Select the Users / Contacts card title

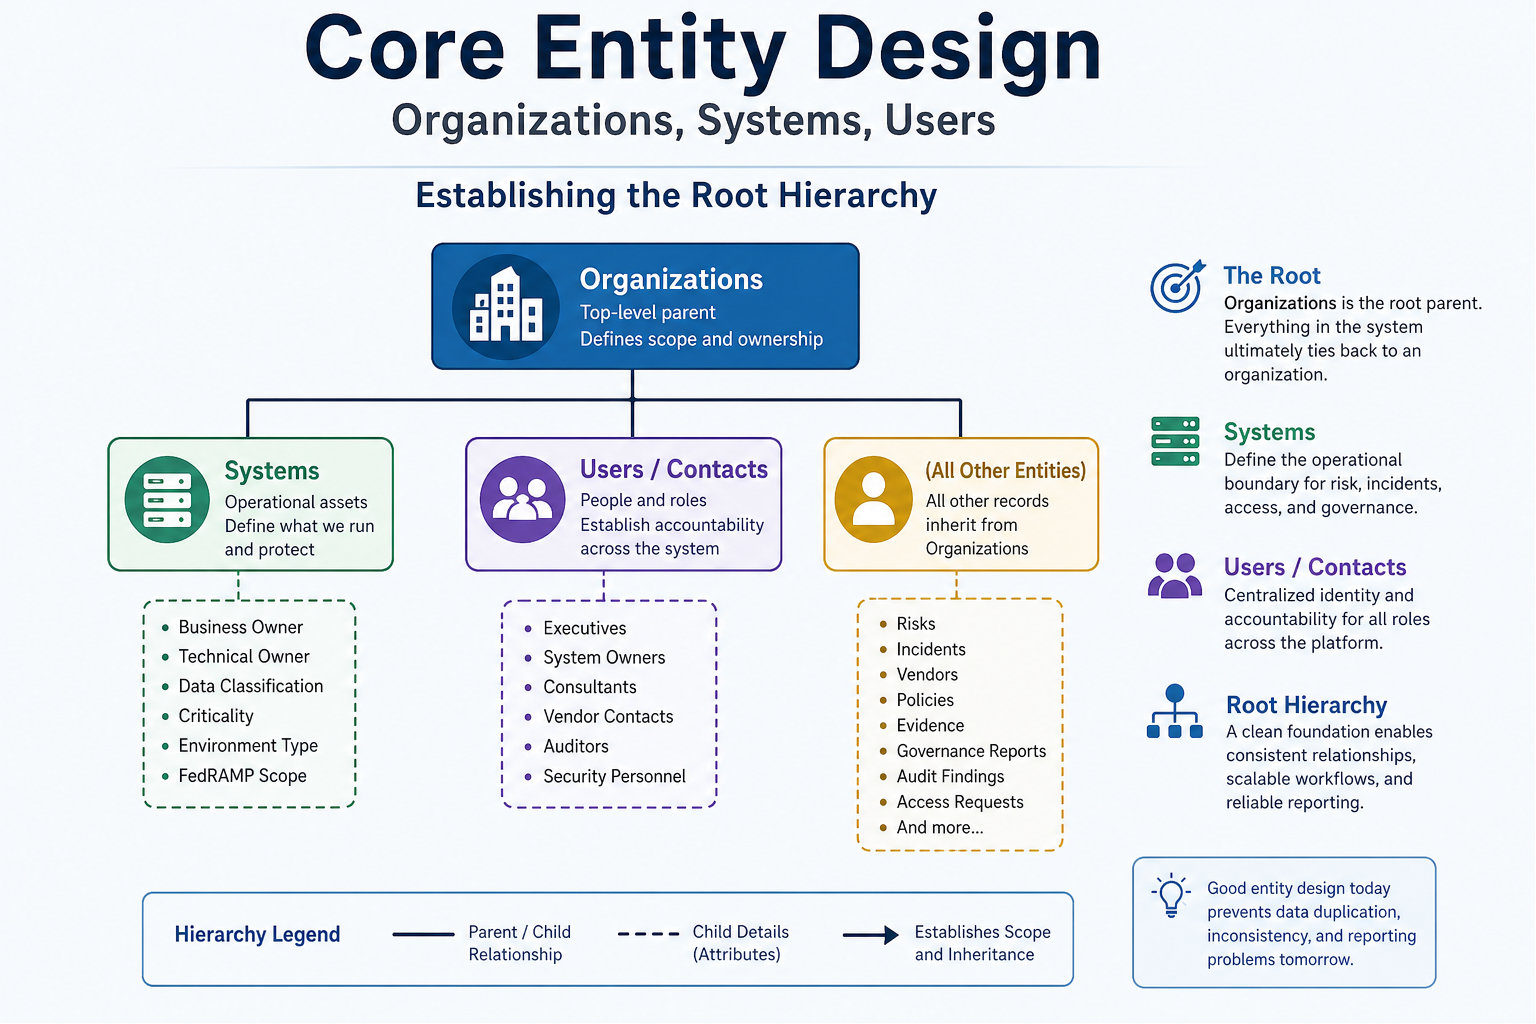[x=674, y=469]
